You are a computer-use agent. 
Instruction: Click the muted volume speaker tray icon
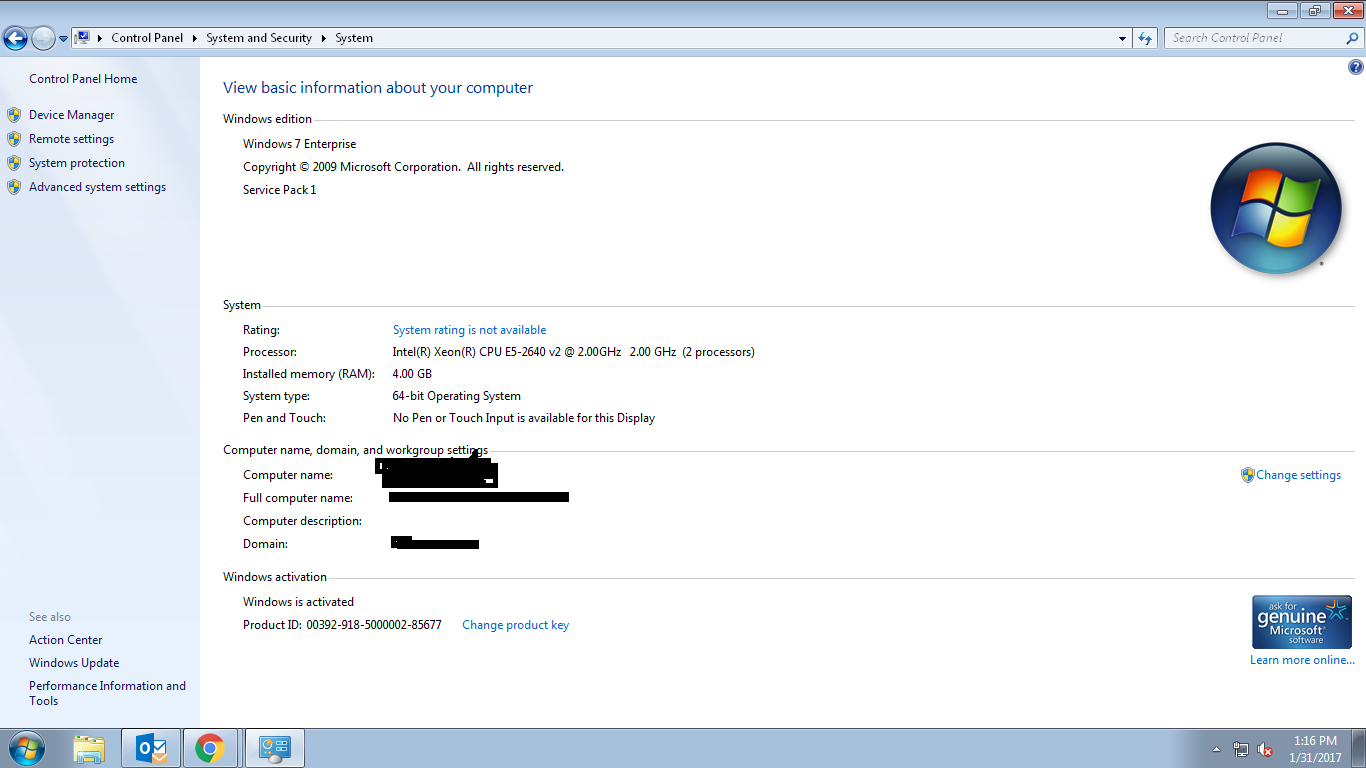1265,749
